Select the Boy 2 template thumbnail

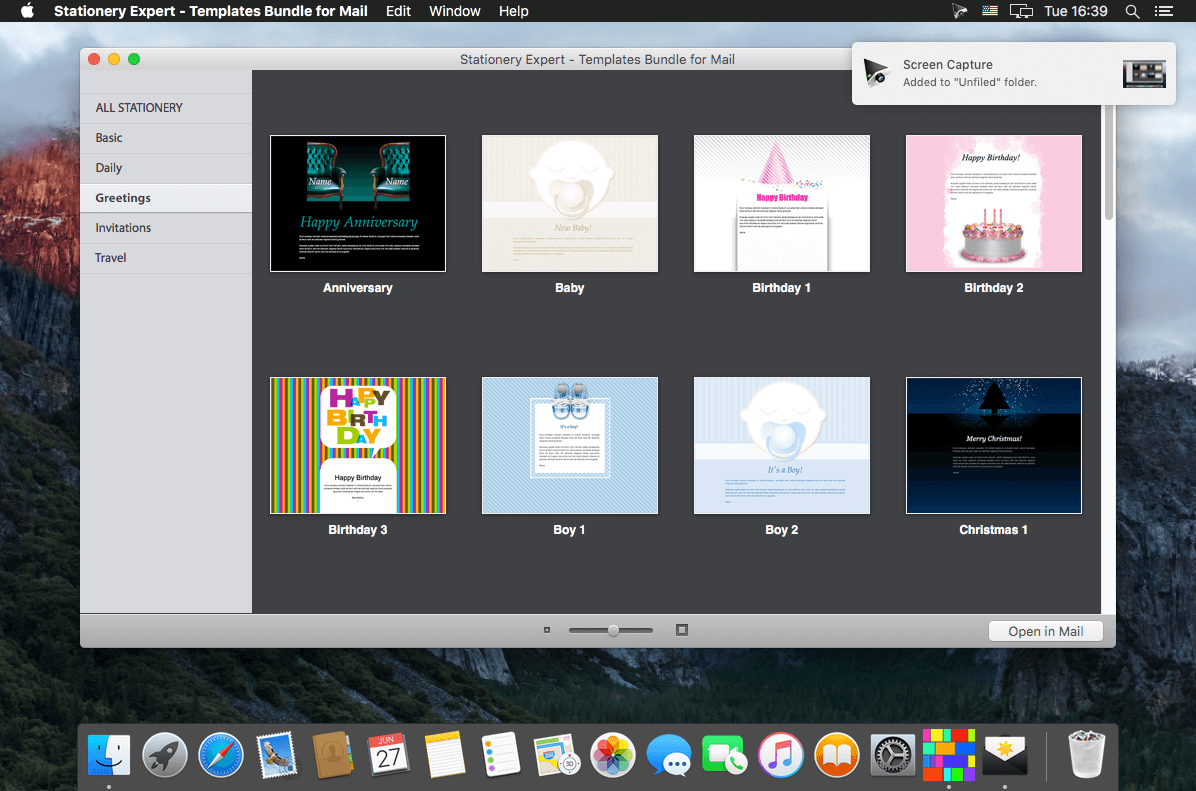782,445
